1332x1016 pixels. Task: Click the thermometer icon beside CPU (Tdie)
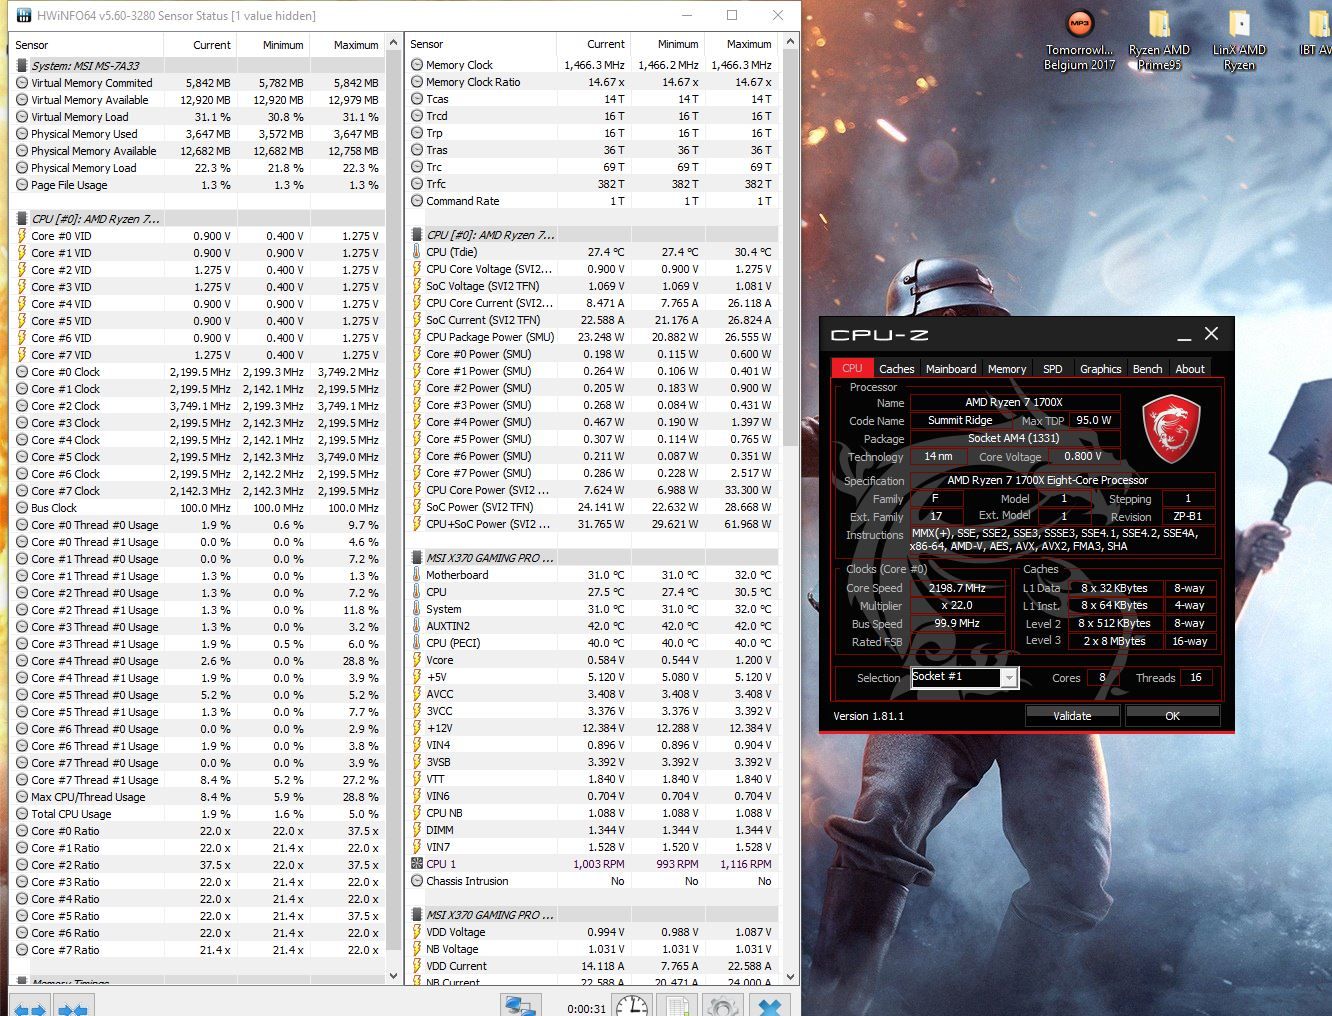[x=417, y=252]
